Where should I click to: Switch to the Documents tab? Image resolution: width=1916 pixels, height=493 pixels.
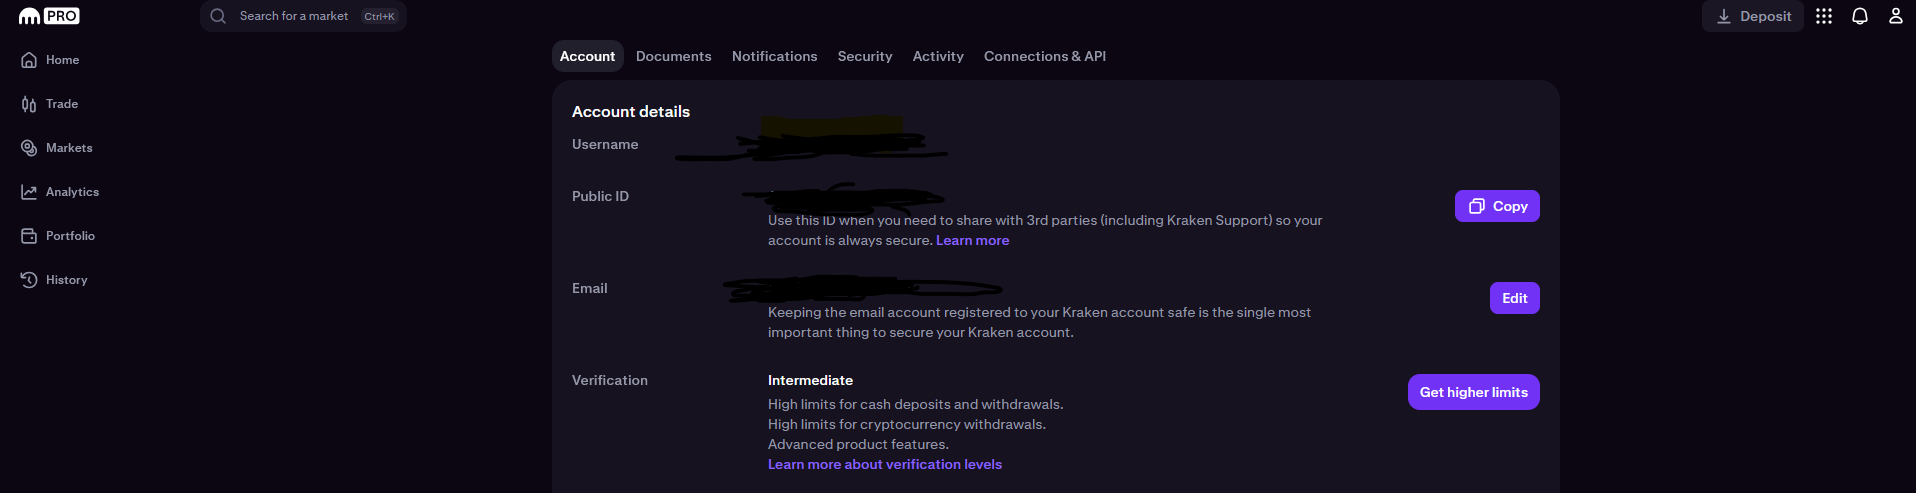click(674, 56)
